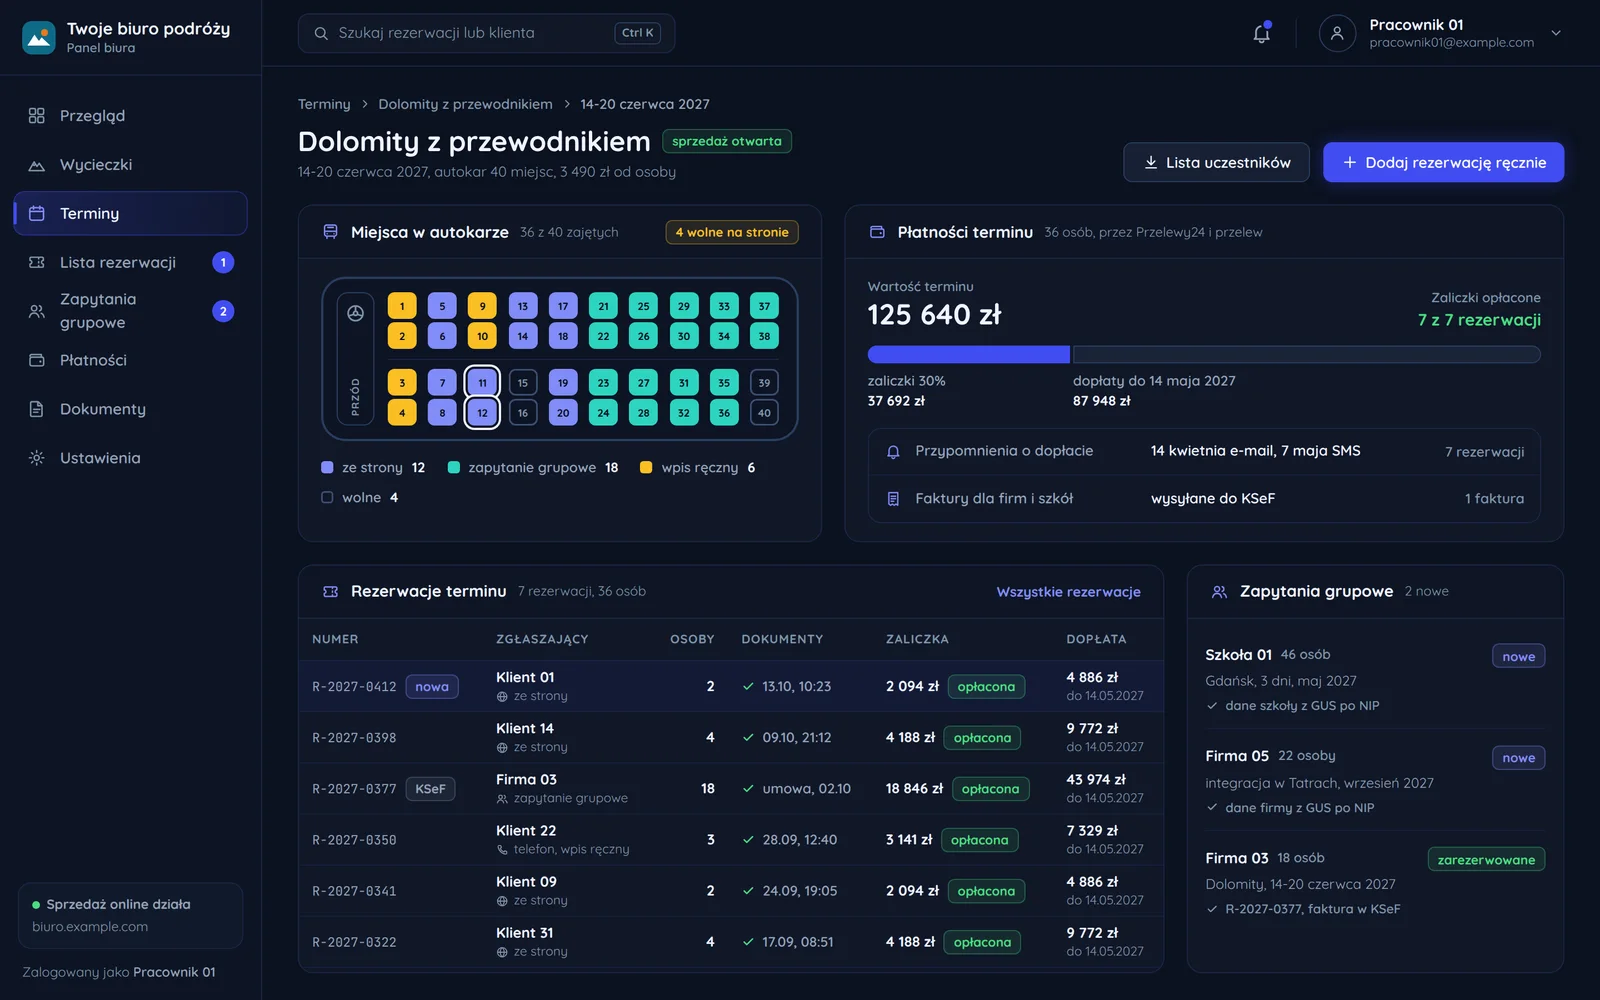The height and width of the screenshot is (1000, 1600).
Task: Focus the reservation search field
Action: (x=486, y=33)
